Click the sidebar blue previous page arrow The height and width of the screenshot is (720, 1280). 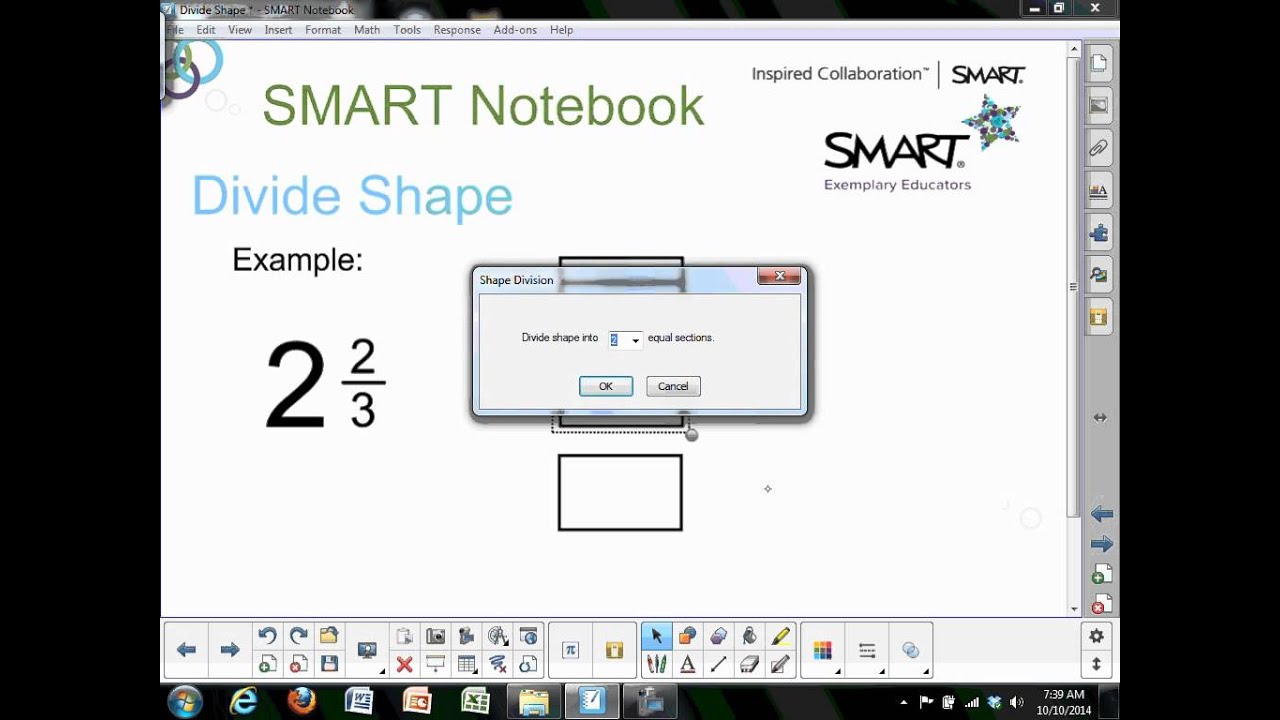(1101, 514)
